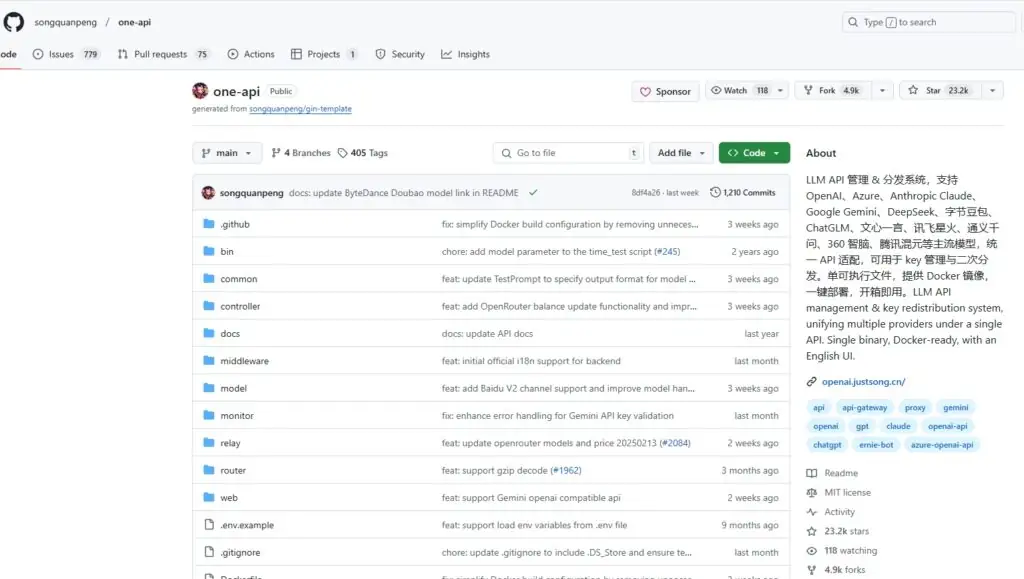Image resolution: width=1024 pixels, height=579 pixels.
Task: Open the main branch selector dropdown
Action: [x=227, y=152]
